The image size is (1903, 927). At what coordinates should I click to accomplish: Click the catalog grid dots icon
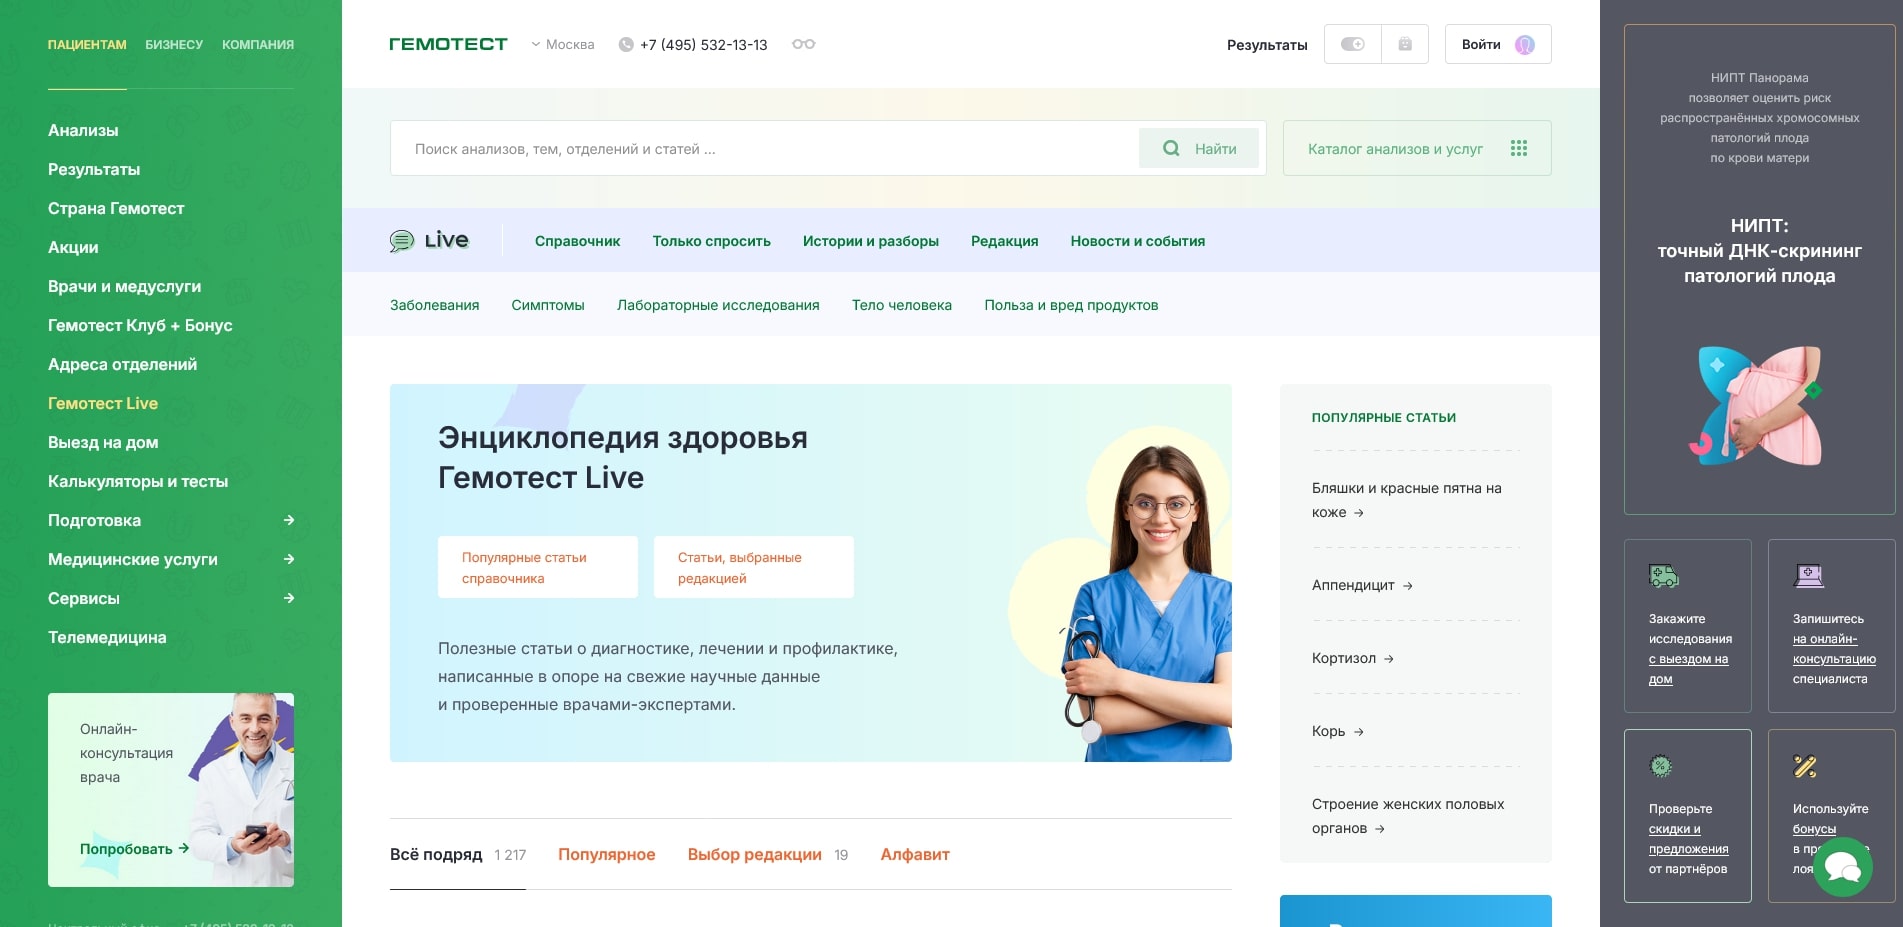tap(1518, 148)
